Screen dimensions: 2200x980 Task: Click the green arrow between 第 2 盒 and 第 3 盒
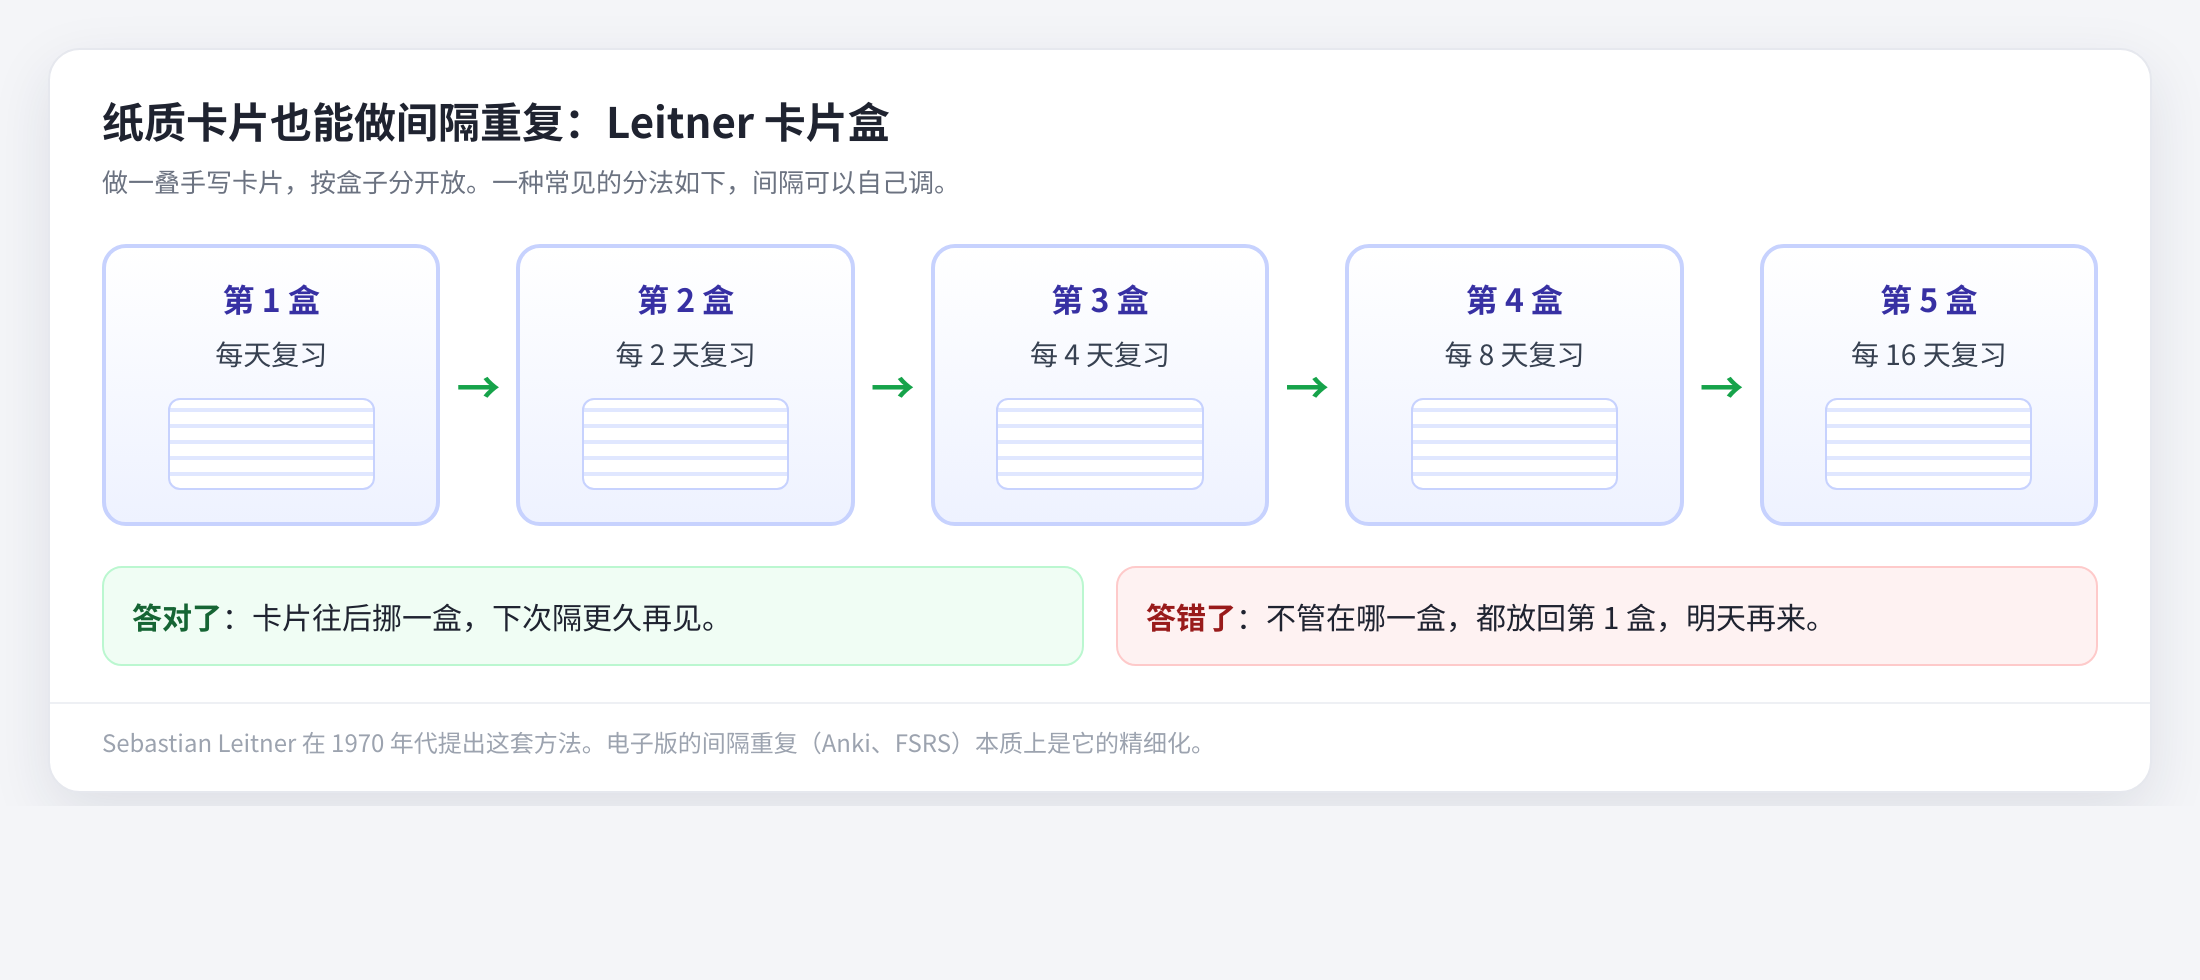(892, 387)
